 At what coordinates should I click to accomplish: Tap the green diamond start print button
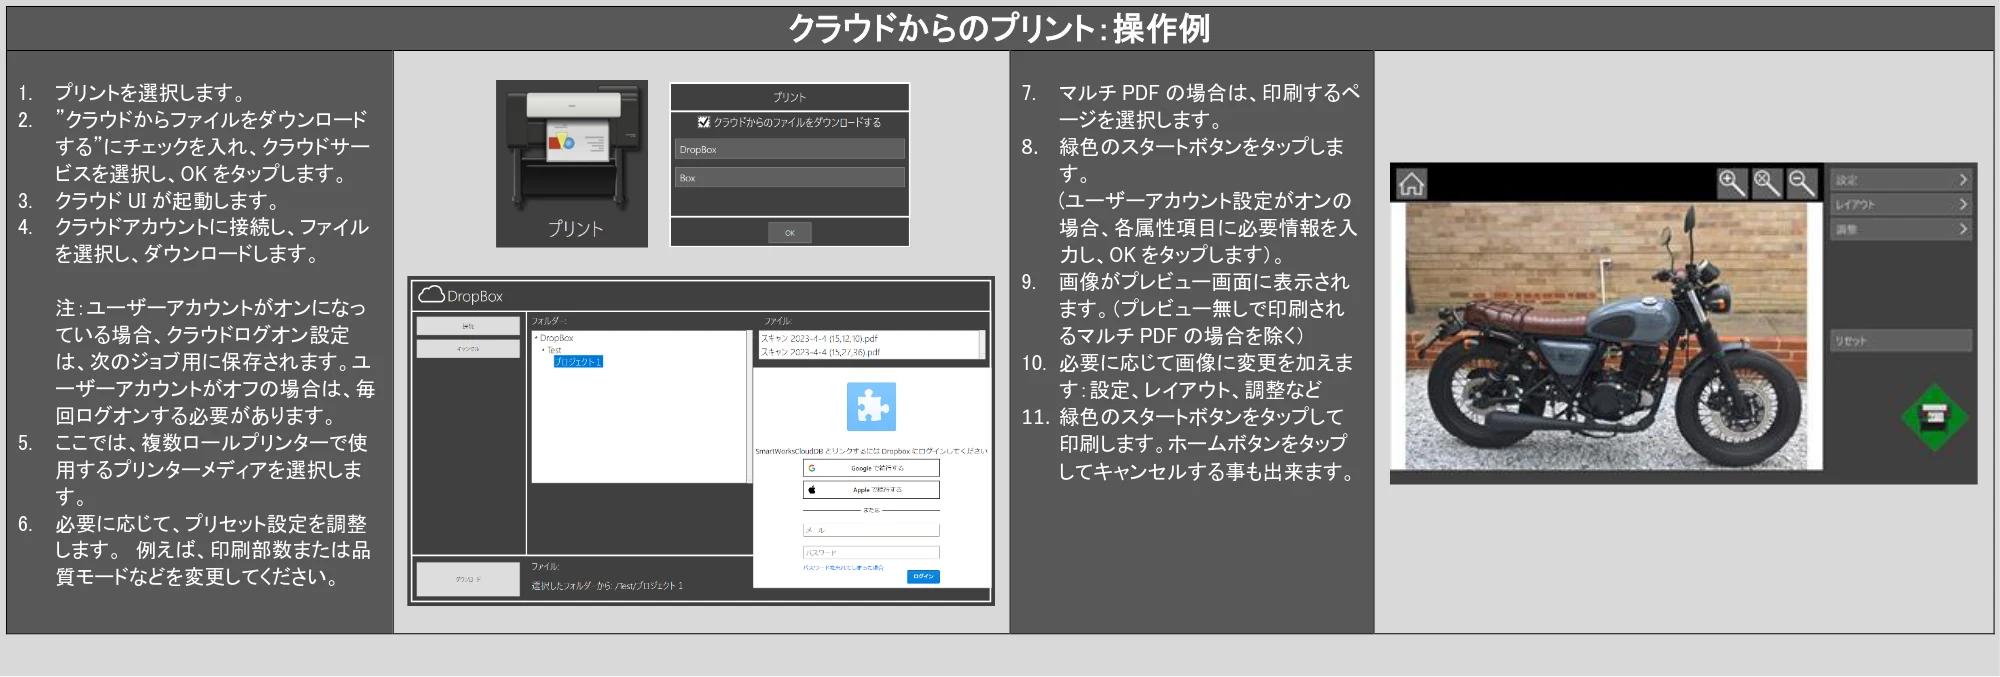[1934, 417]
